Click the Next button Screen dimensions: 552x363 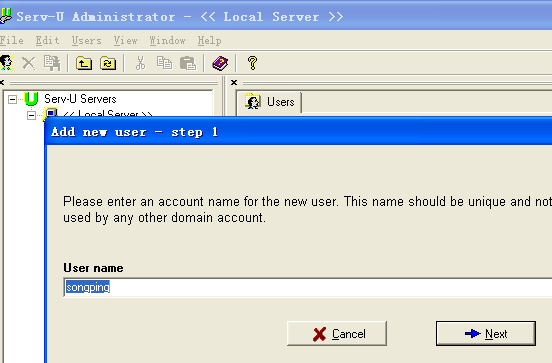[x=486, y=333]
